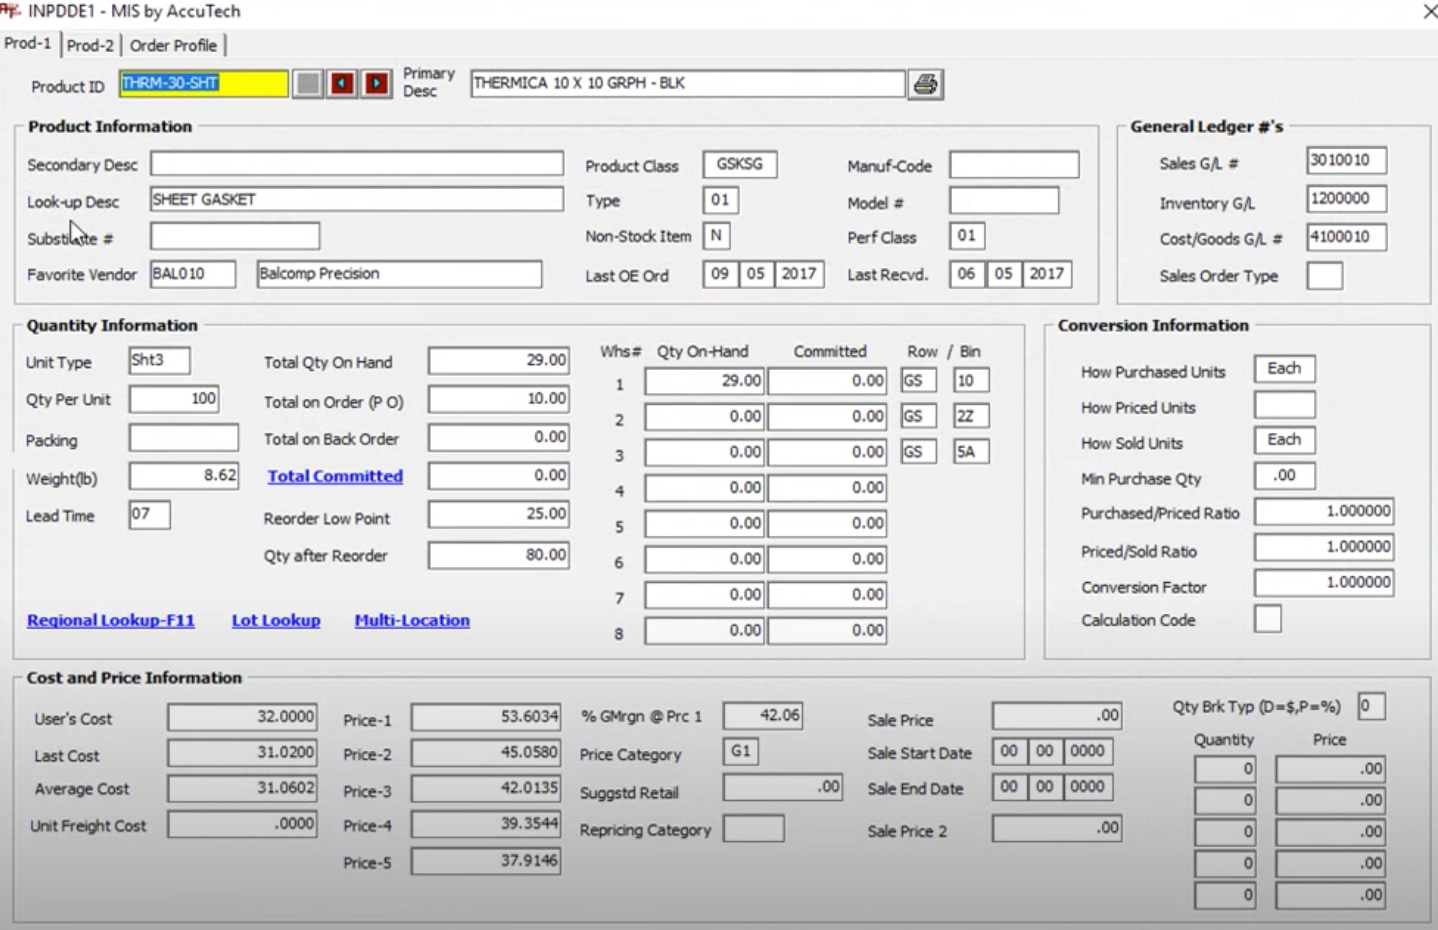Click the Sales G/L # field
The width and height of the screenshot is (1438, 930).
coord(1345,160)
